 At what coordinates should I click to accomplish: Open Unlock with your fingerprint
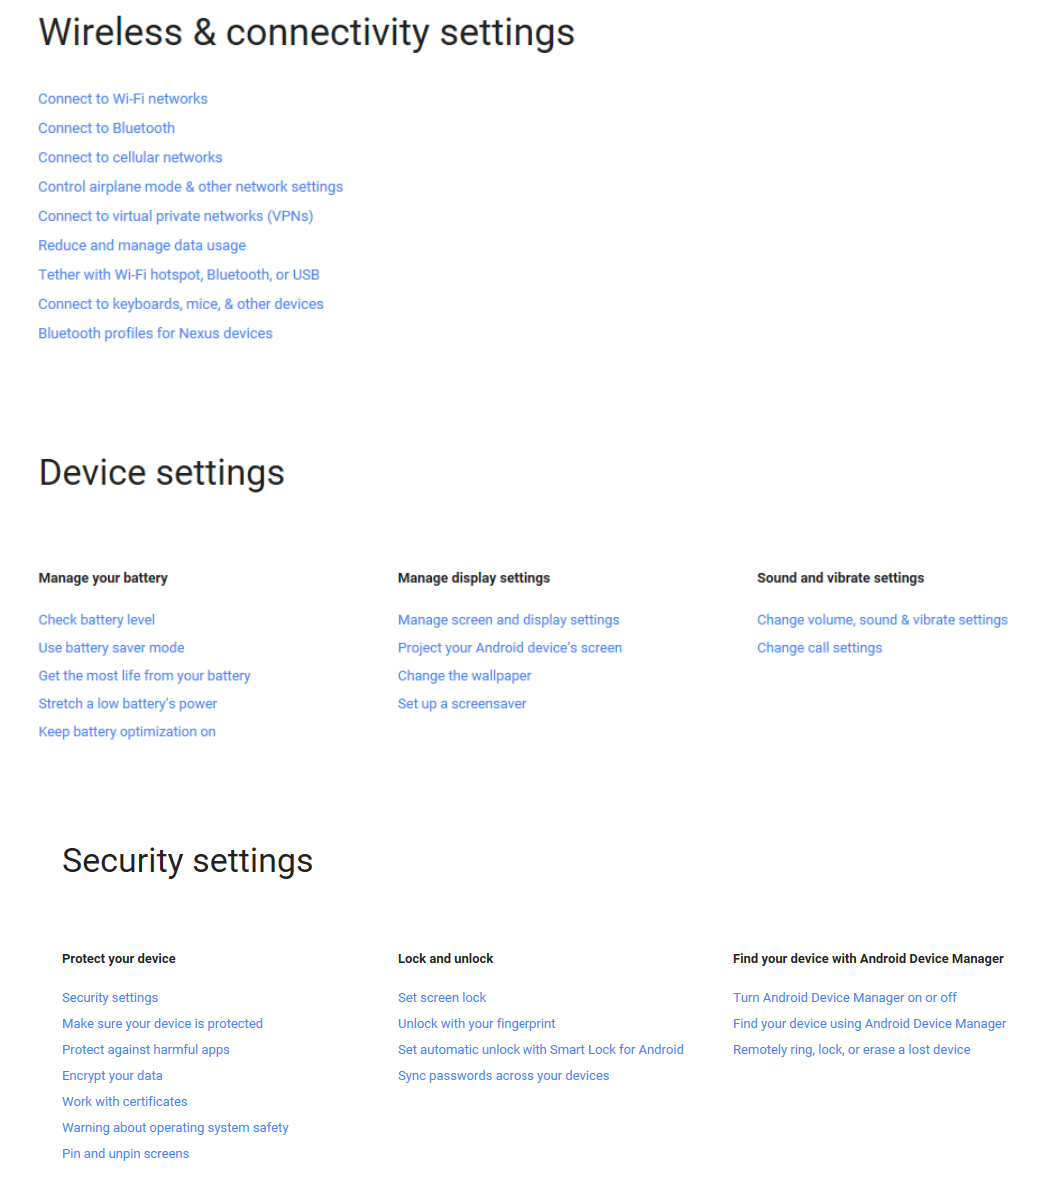(x=476, y=1024)
